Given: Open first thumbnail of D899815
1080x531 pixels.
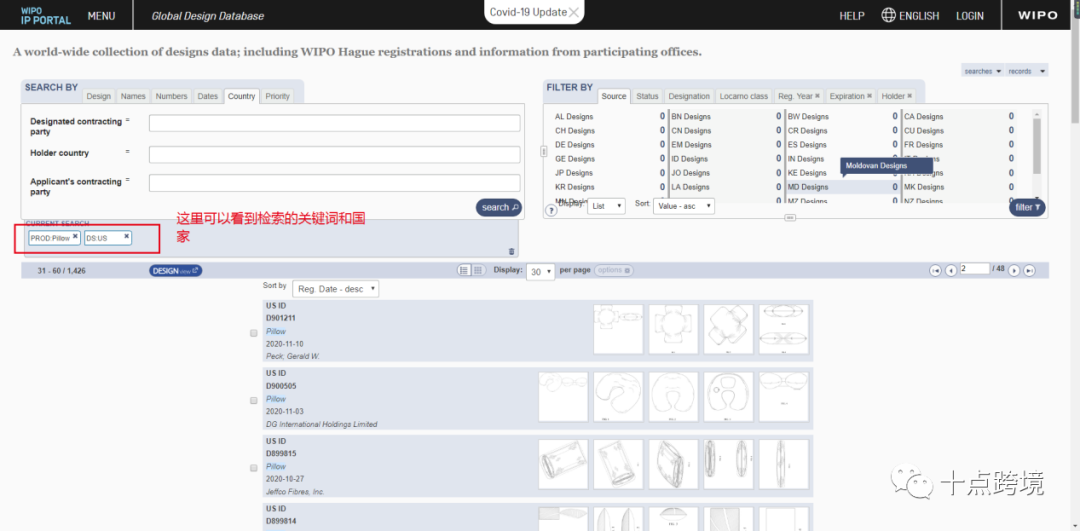Looking at the screenshot, I should click(563, 465).
